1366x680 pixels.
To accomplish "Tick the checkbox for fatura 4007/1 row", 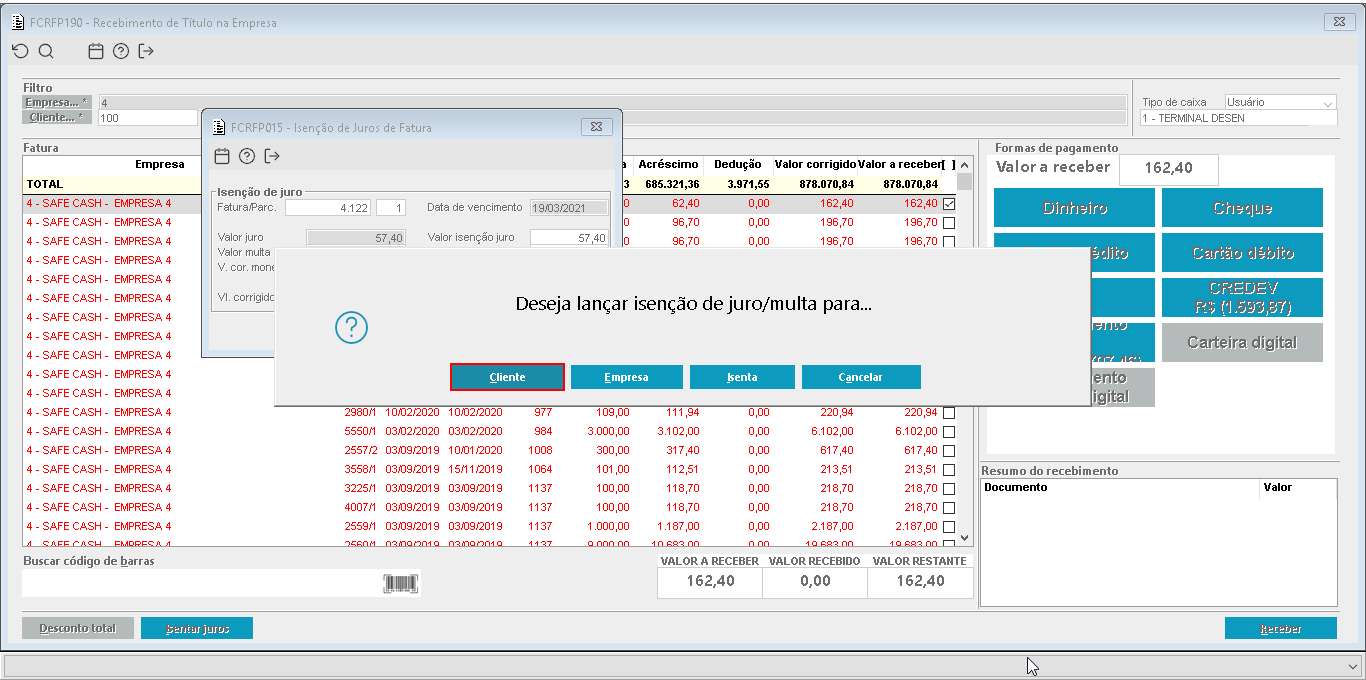I will point(949,507).
